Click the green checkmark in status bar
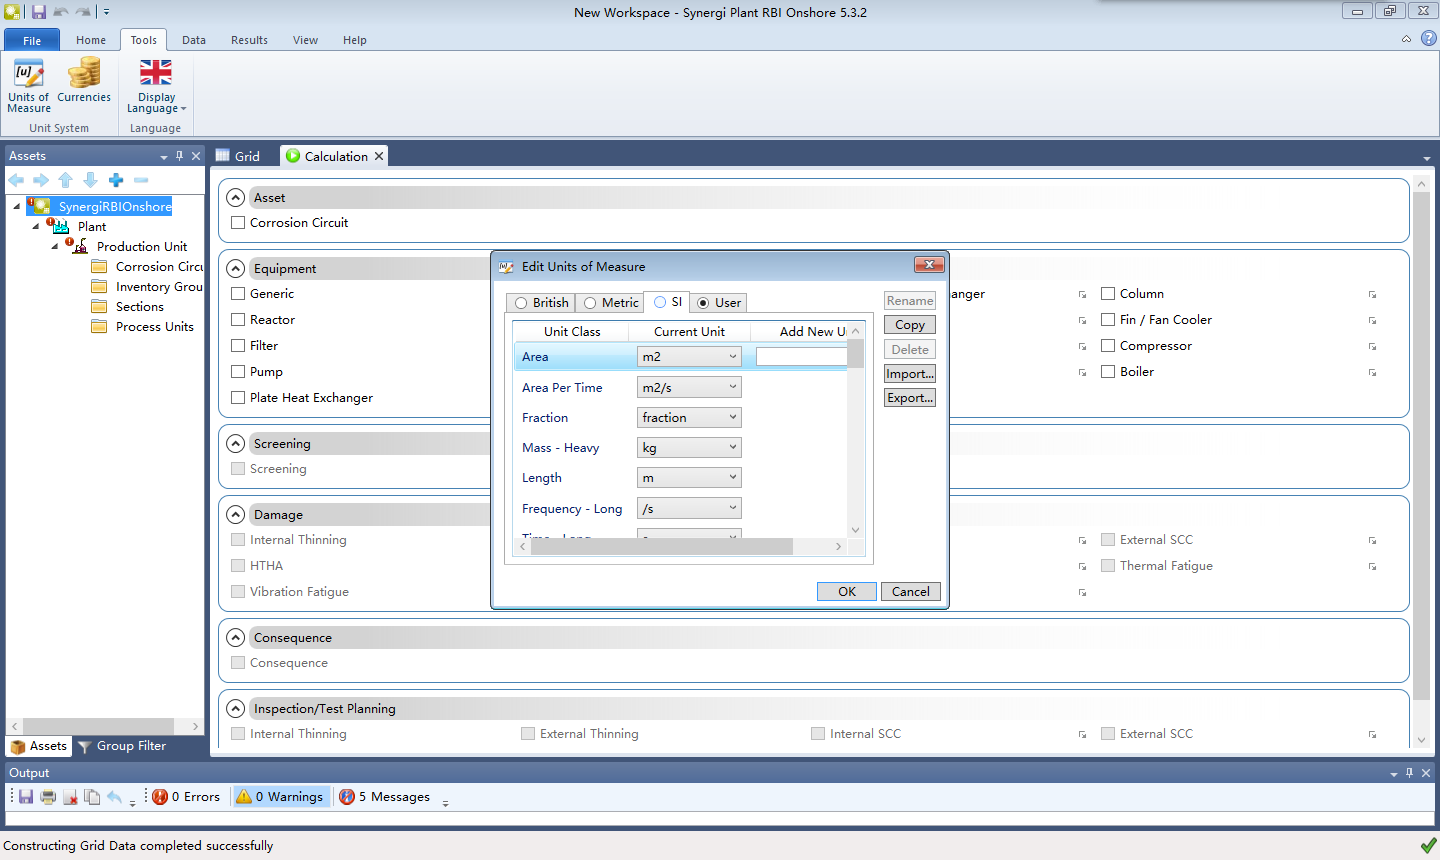 click(x=1428, y=846)
